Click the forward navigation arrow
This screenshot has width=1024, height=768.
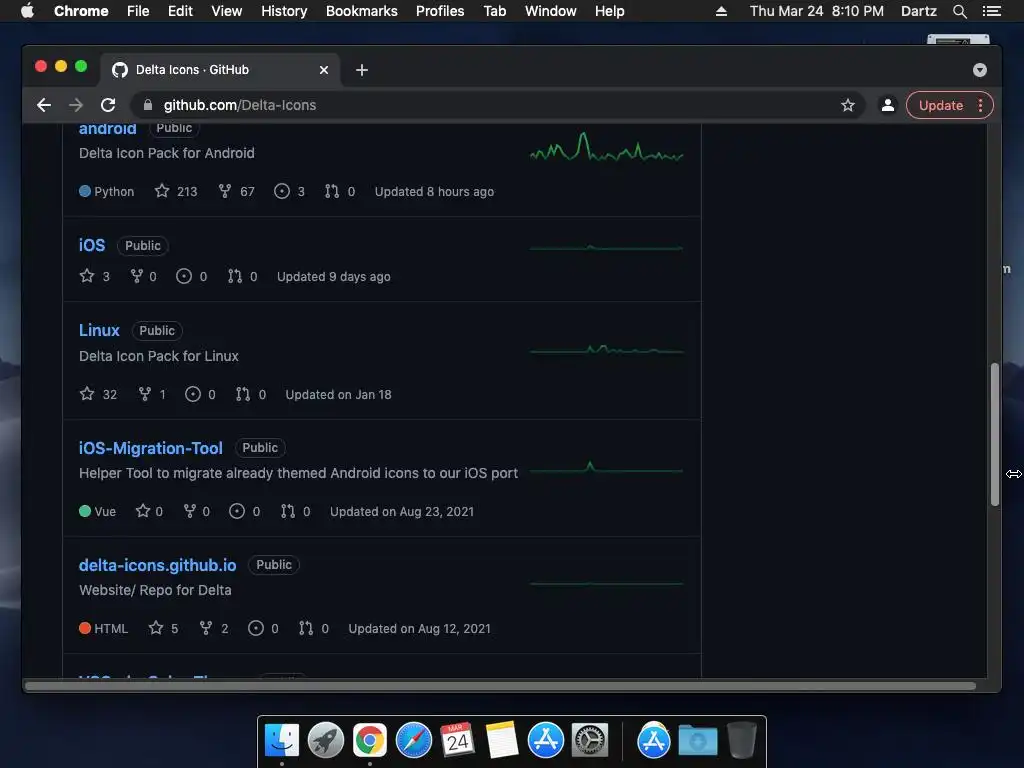pyautogui.click(x=76, y=105)
